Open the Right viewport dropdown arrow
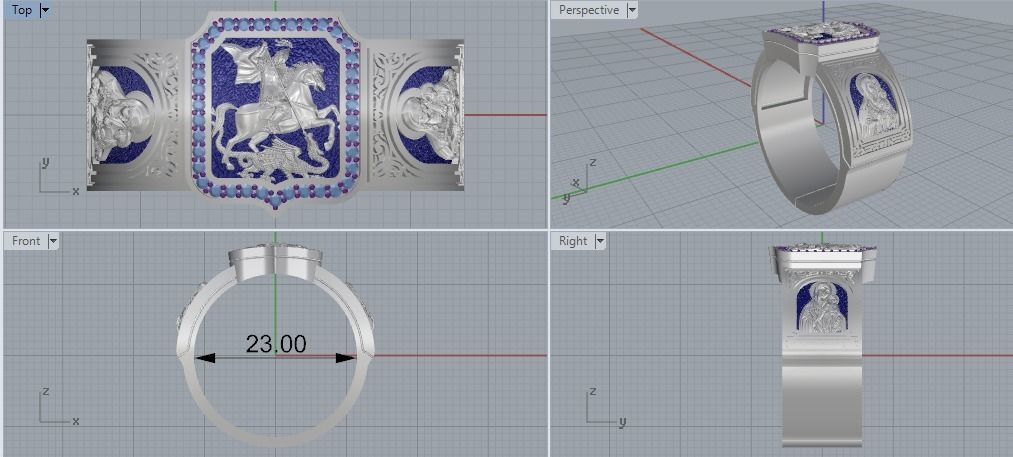Viewport: 1013px width, 457px height. (x=600, y=241)
